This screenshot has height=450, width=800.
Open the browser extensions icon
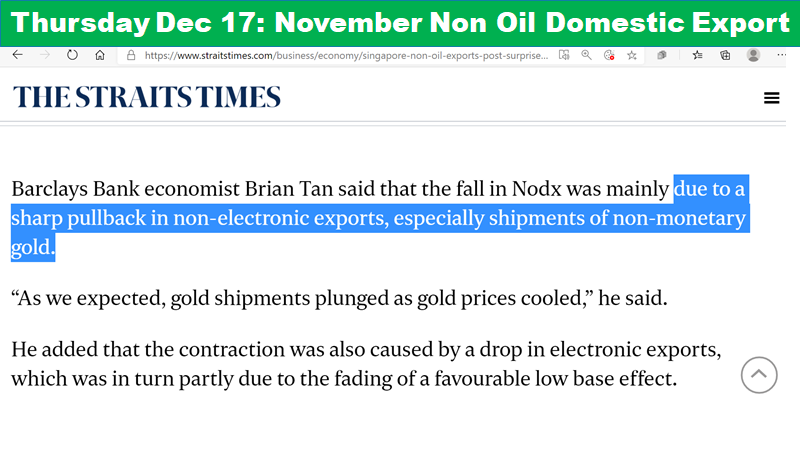[x=662, y=55]
